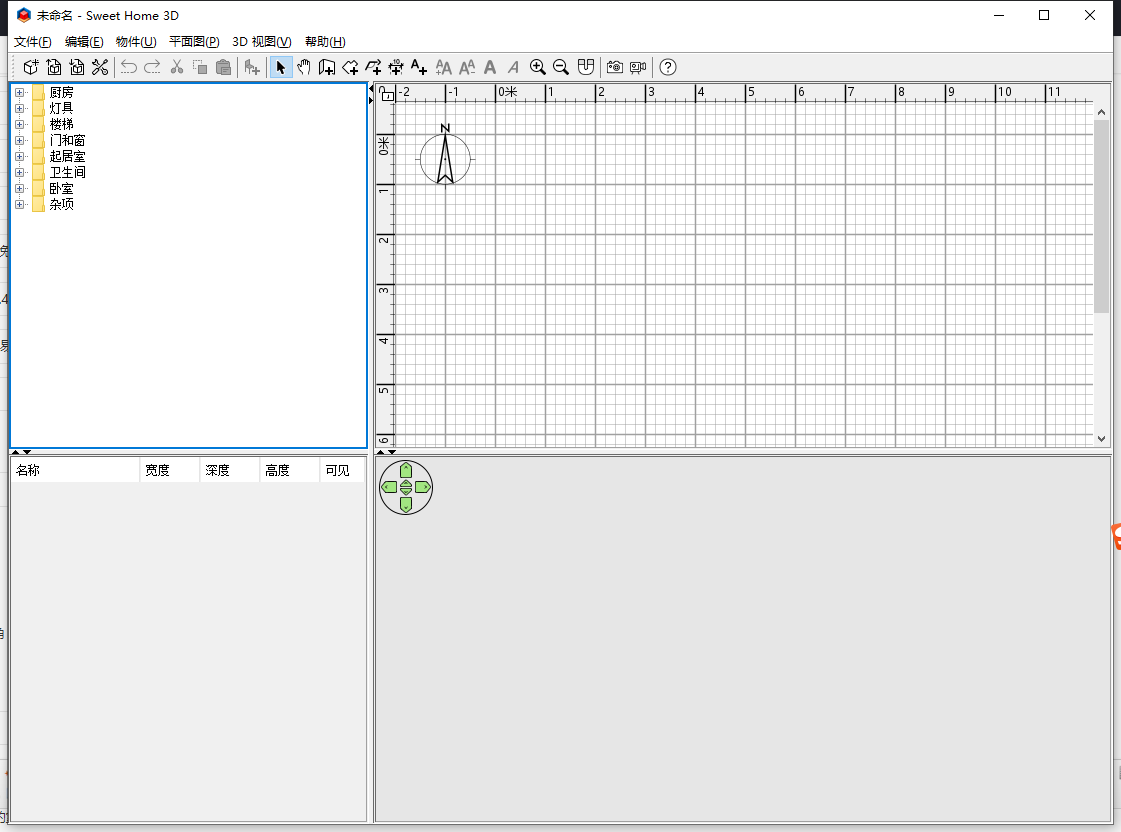
Task: Open the 帮助(H) menu
Action: click(x=325, y=41)
